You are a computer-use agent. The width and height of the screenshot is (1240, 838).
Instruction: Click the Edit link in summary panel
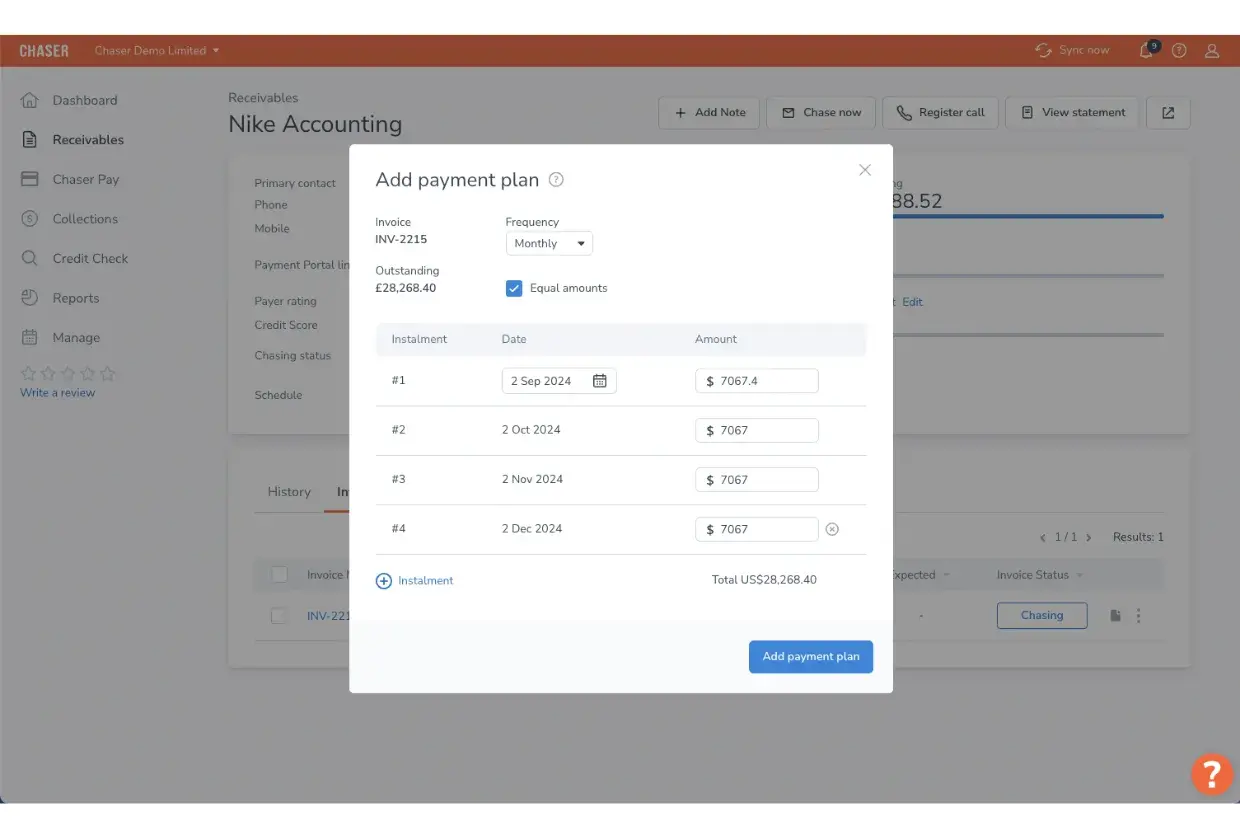click(912, 302)
